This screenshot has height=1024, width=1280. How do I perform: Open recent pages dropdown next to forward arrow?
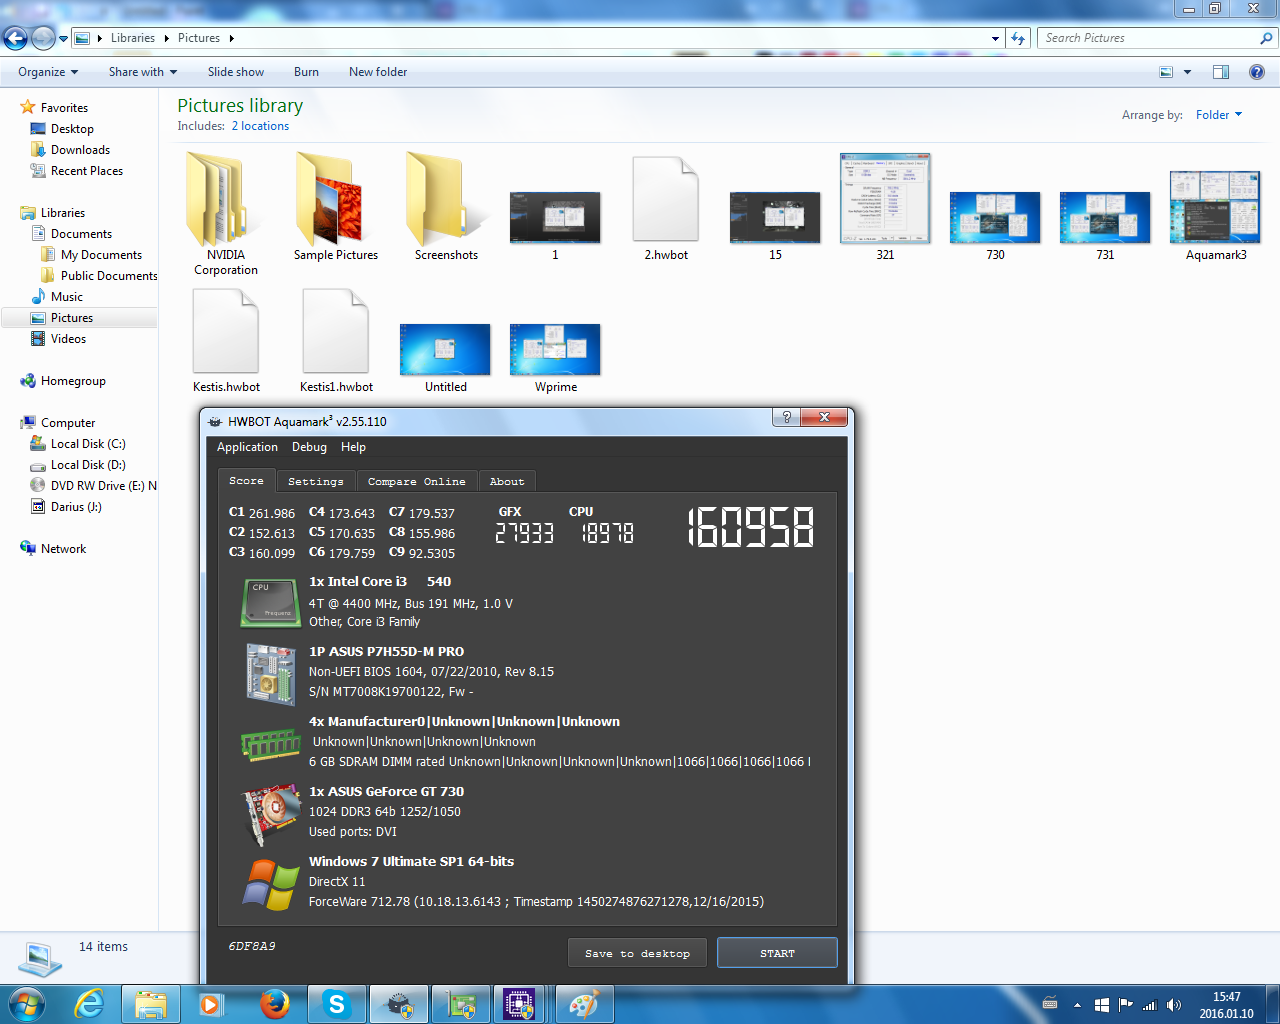pyautogui.click(x=64, y=39)
